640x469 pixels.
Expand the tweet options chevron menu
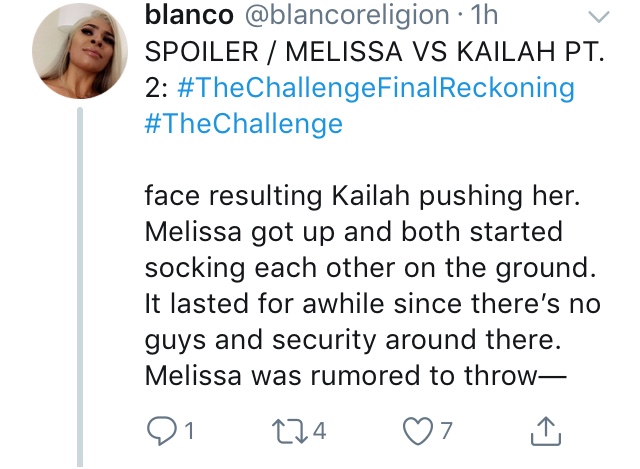[x=599, y=17]
